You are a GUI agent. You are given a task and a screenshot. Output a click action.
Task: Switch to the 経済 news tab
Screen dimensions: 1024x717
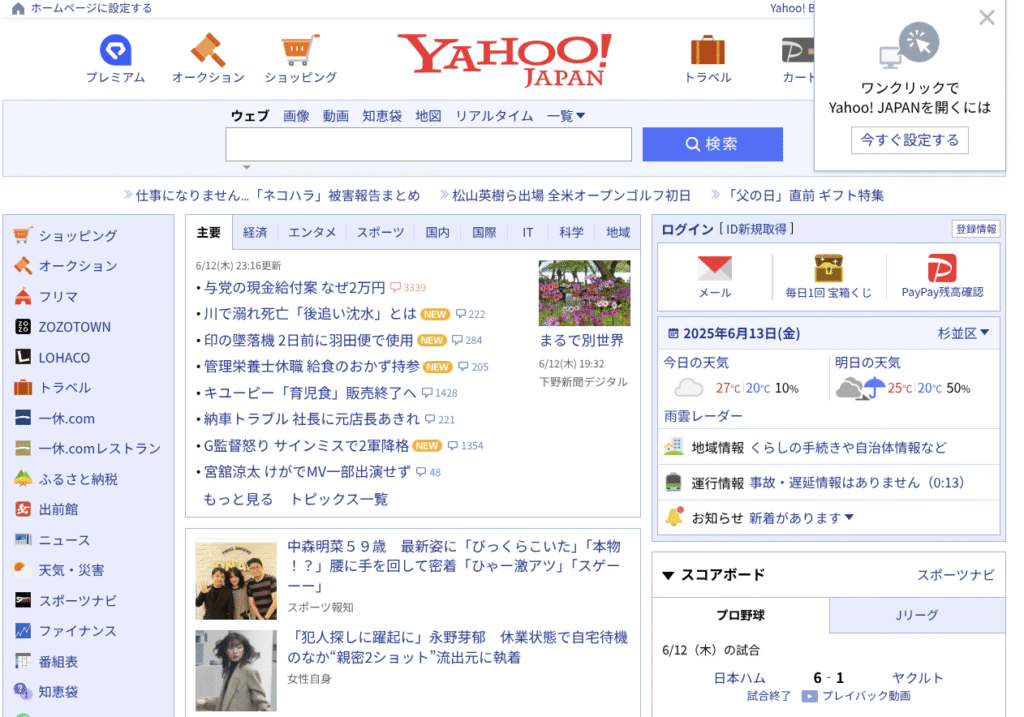click(255, 232)
